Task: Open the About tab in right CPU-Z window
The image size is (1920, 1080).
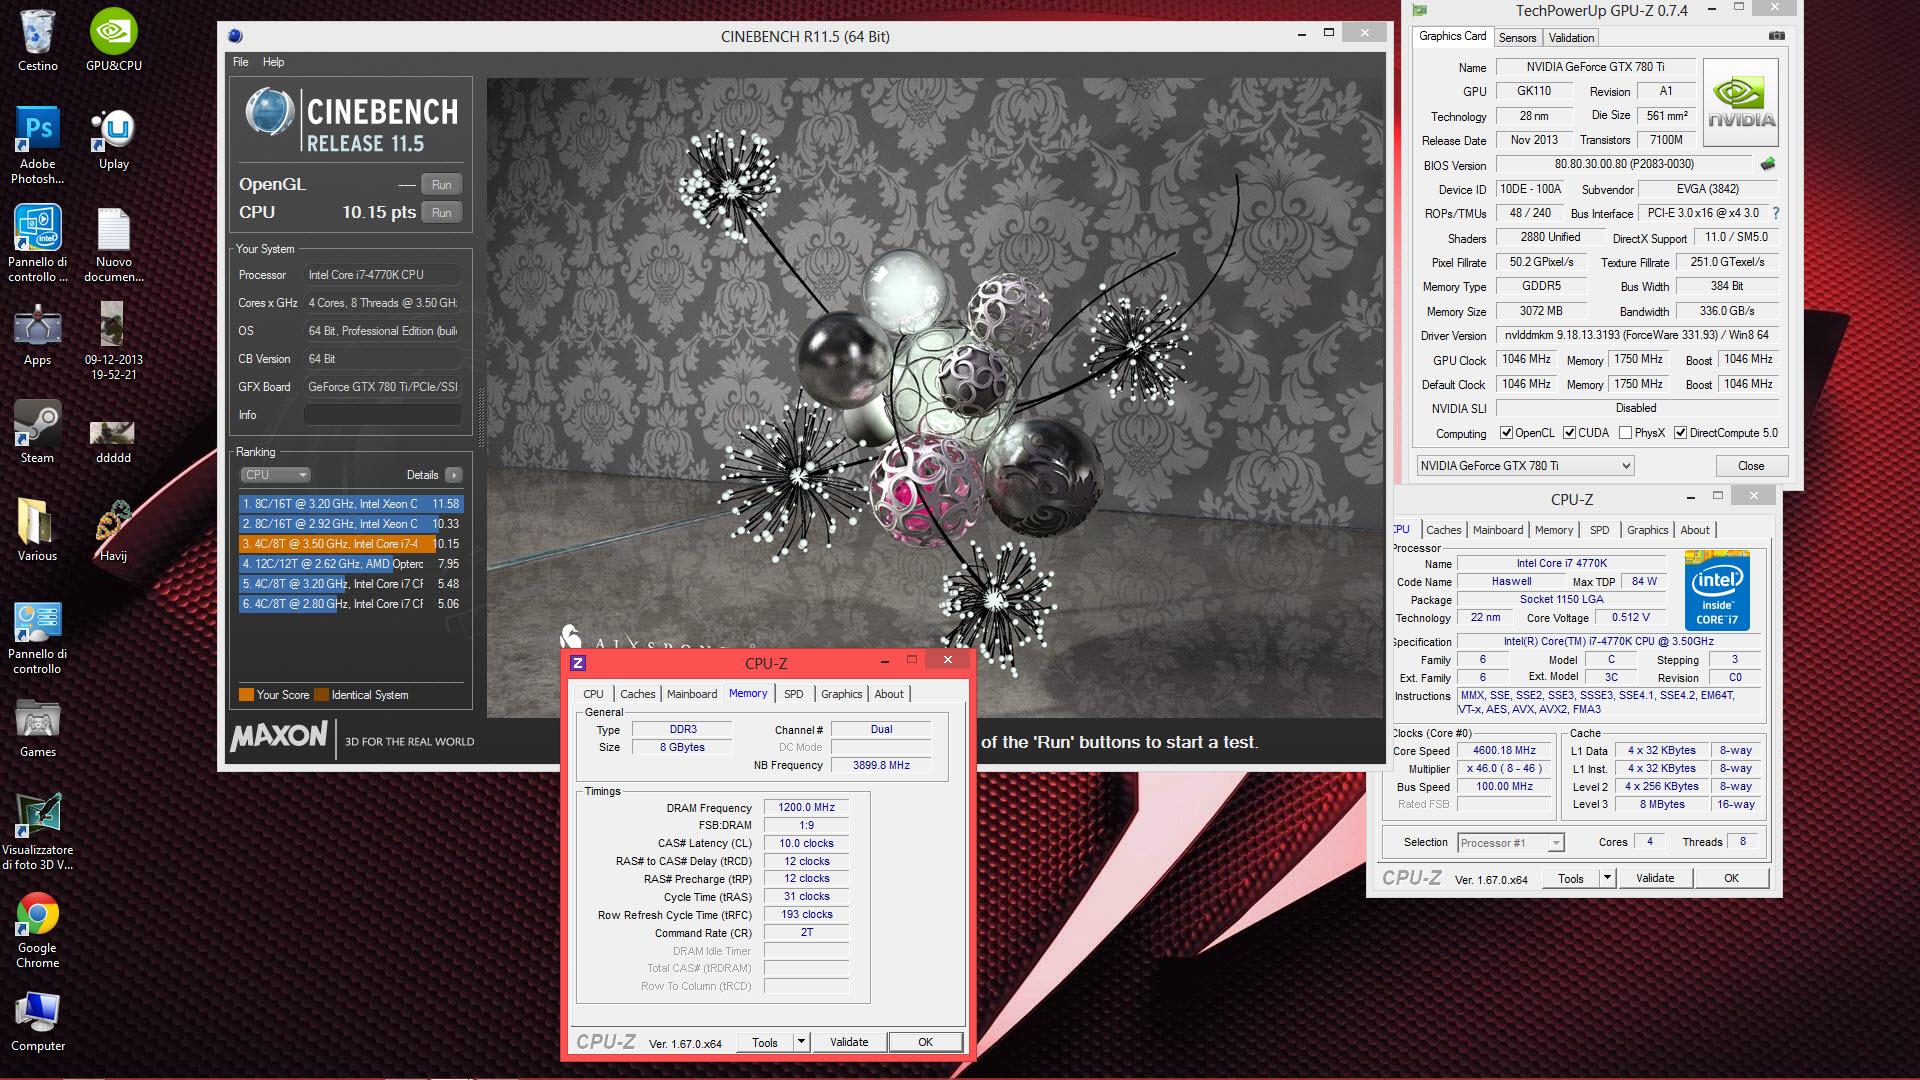Action: click(1694, 530)
